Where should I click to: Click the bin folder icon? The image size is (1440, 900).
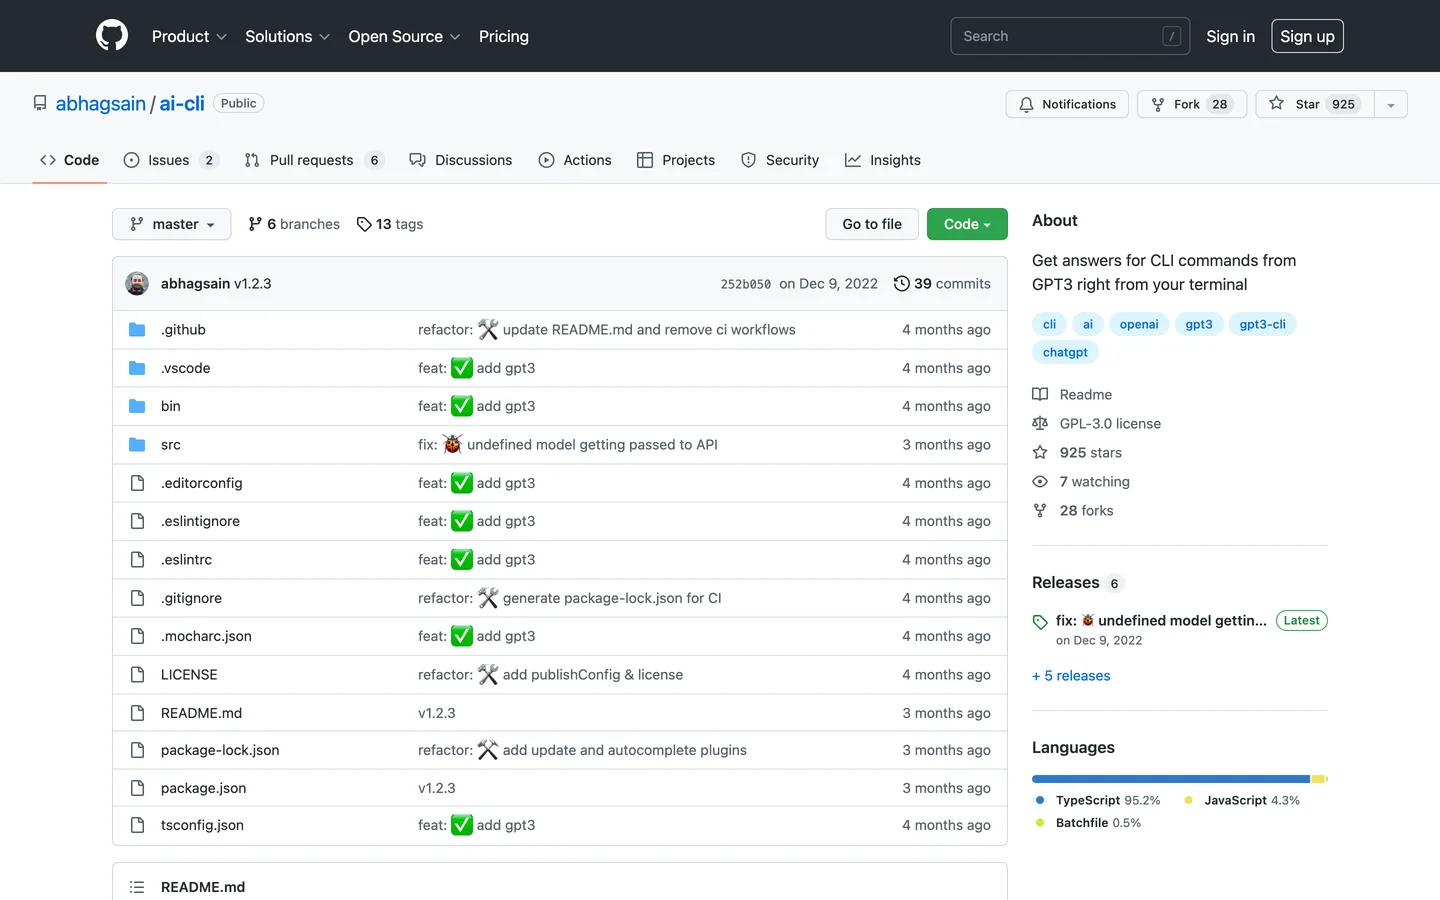[x=137, y=406]
